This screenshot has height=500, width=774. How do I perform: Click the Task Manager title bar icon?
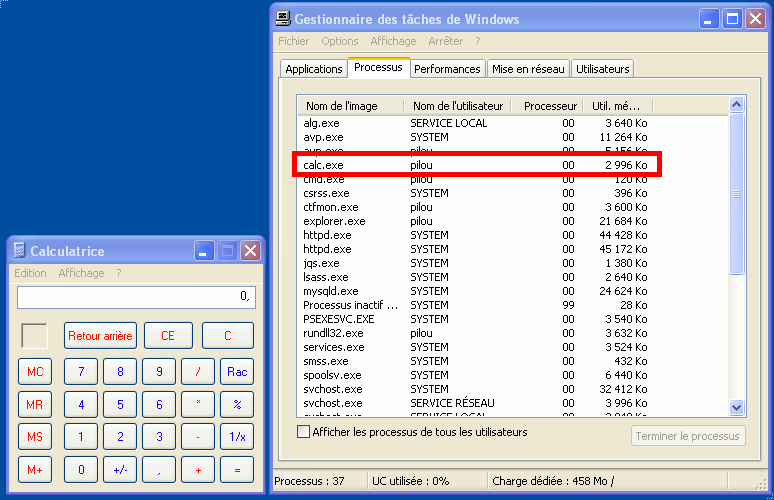tap(284, 19)
